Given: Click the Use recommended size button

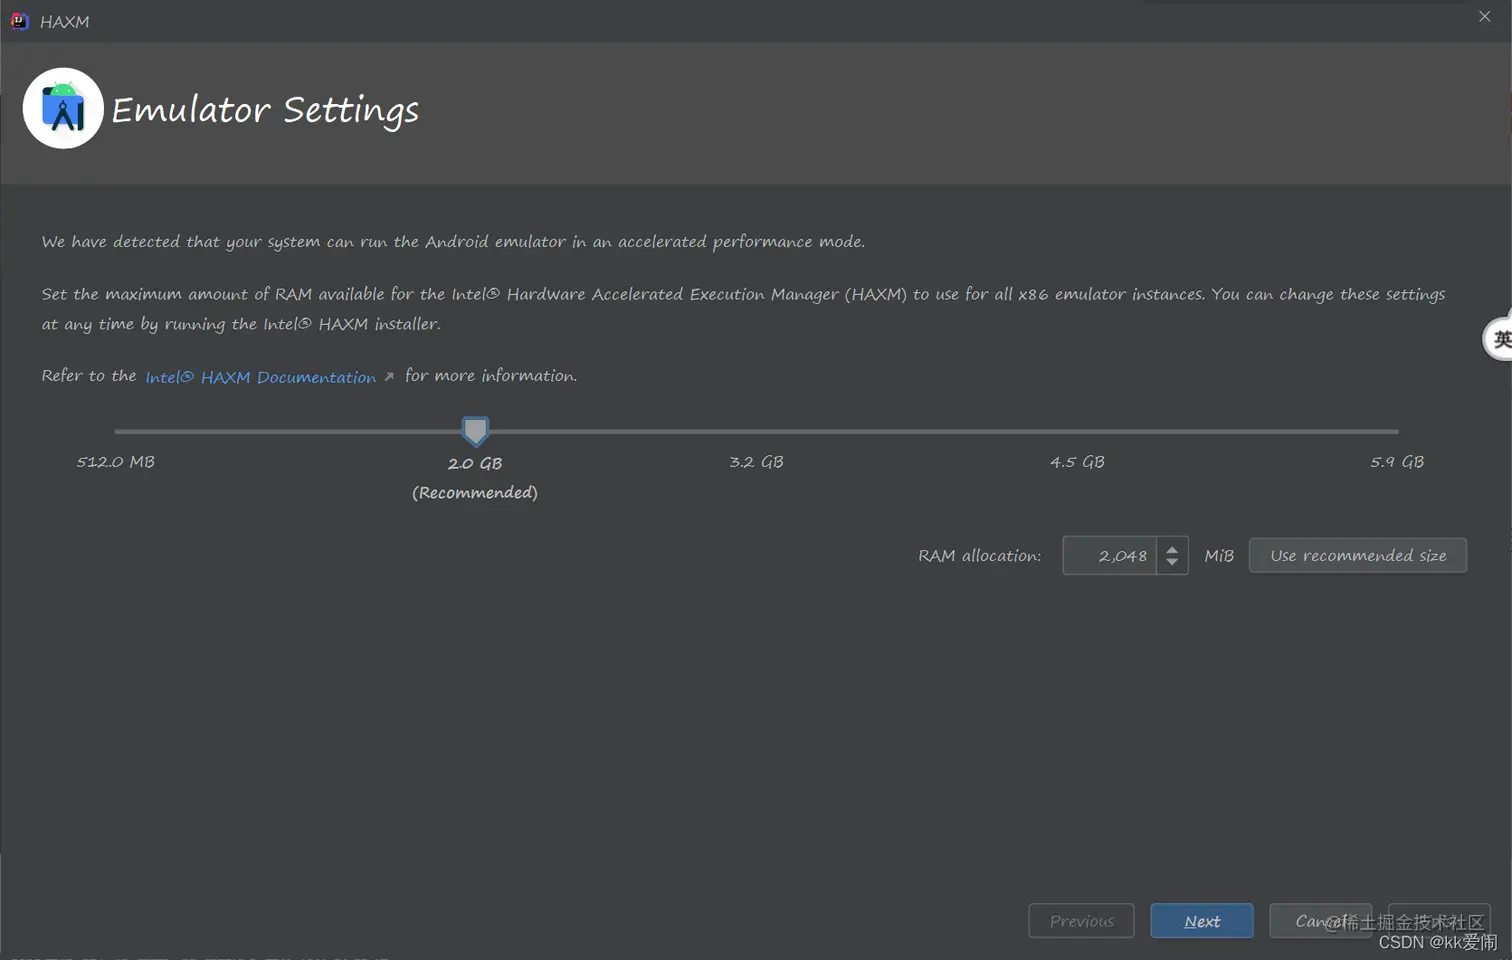Looking at the screenshot, I should click(x=1358, y=555).
